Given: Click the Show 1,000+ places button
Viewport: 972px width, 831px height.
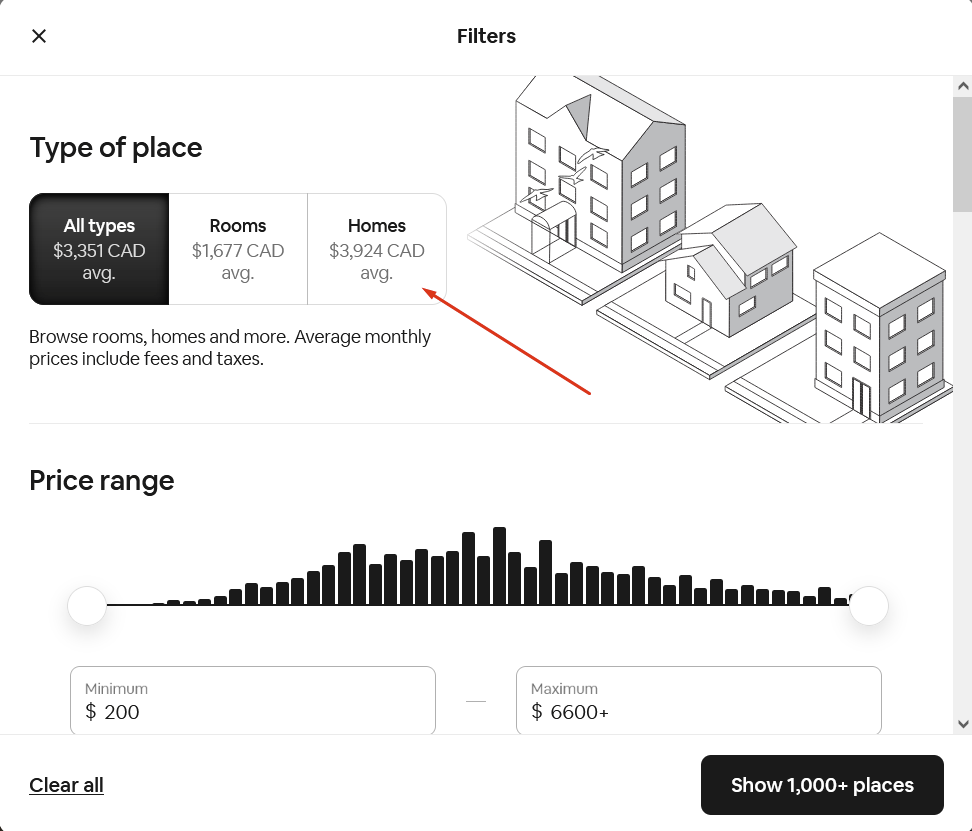Looking at the screenshot, I should click(x=822, y=785).
